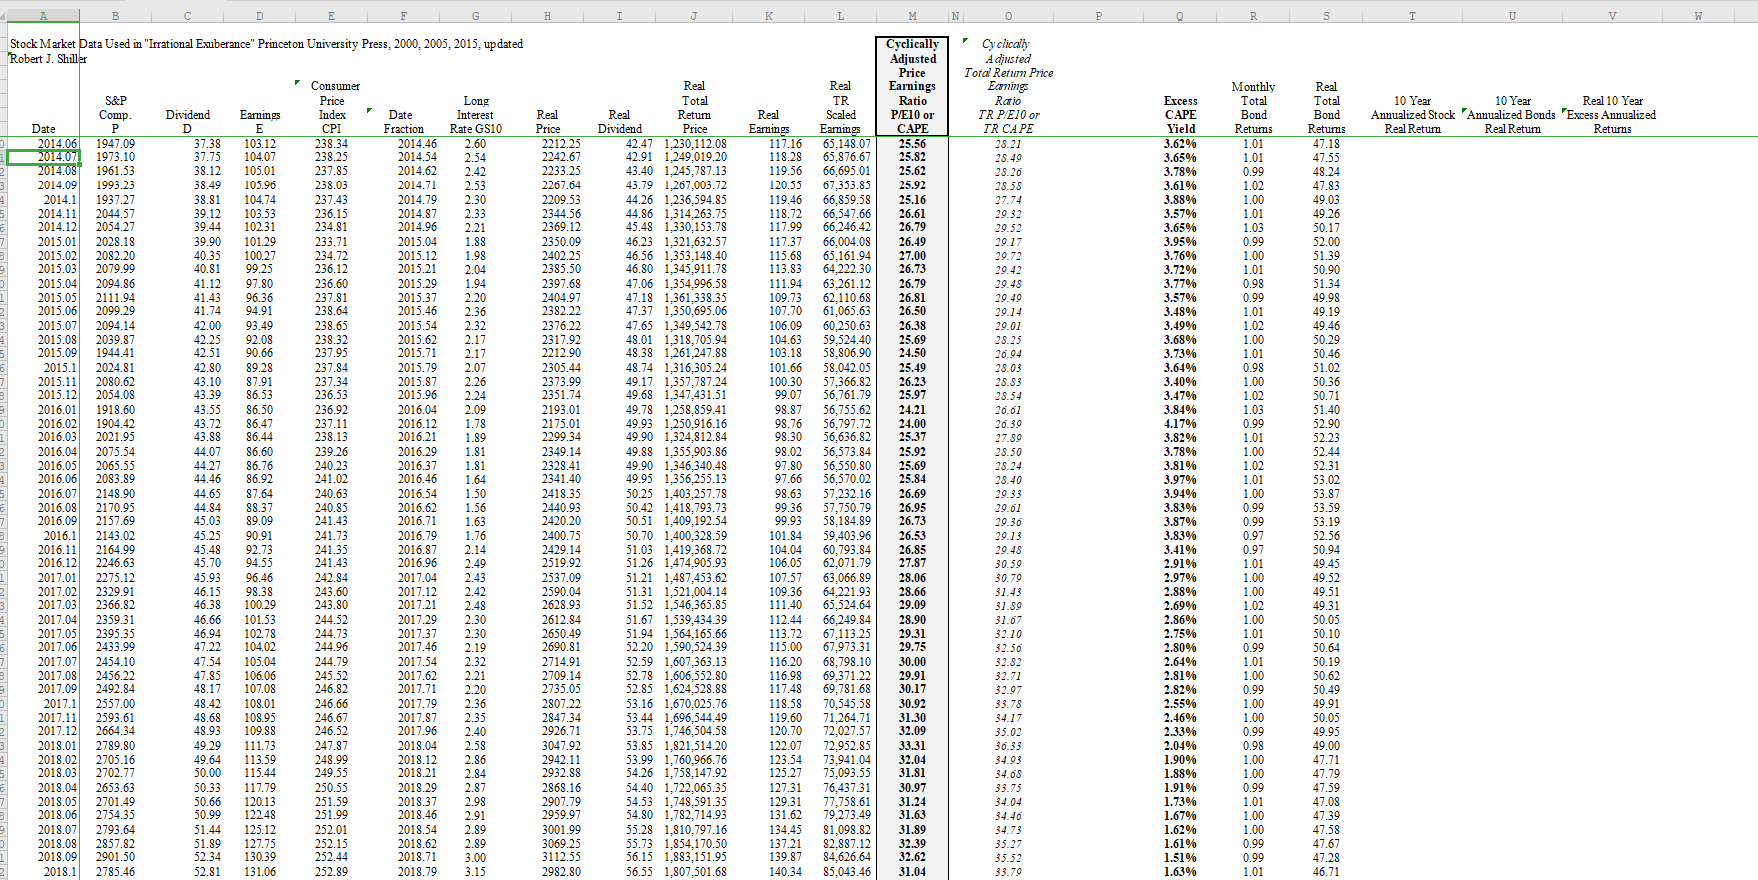Click the "Earnings E" heading cell
The width and height of the screenshot is (1758, 880).
260,122
